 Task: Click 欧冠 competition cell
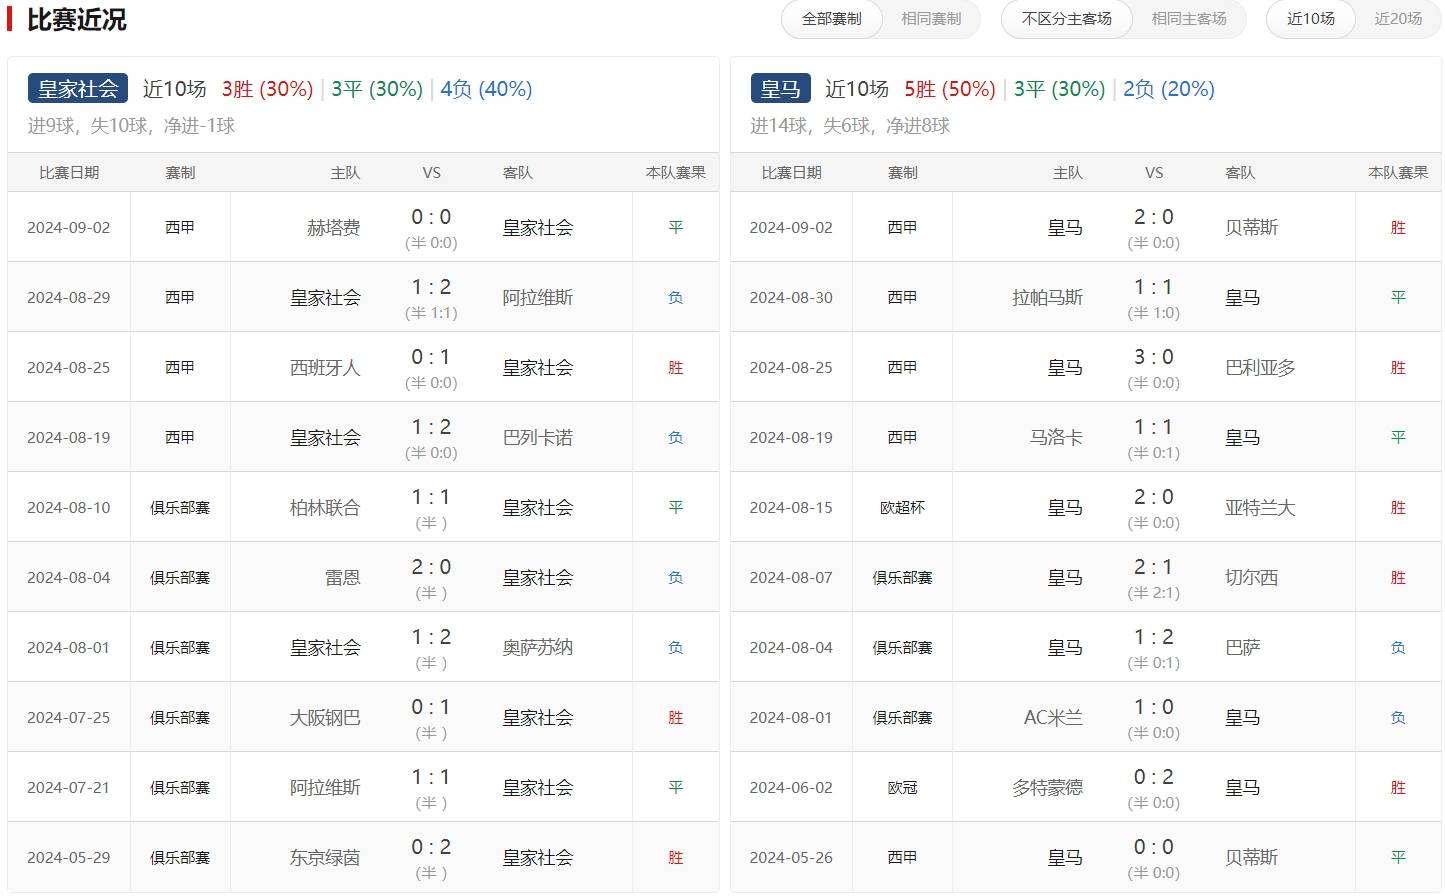point(902,788)
